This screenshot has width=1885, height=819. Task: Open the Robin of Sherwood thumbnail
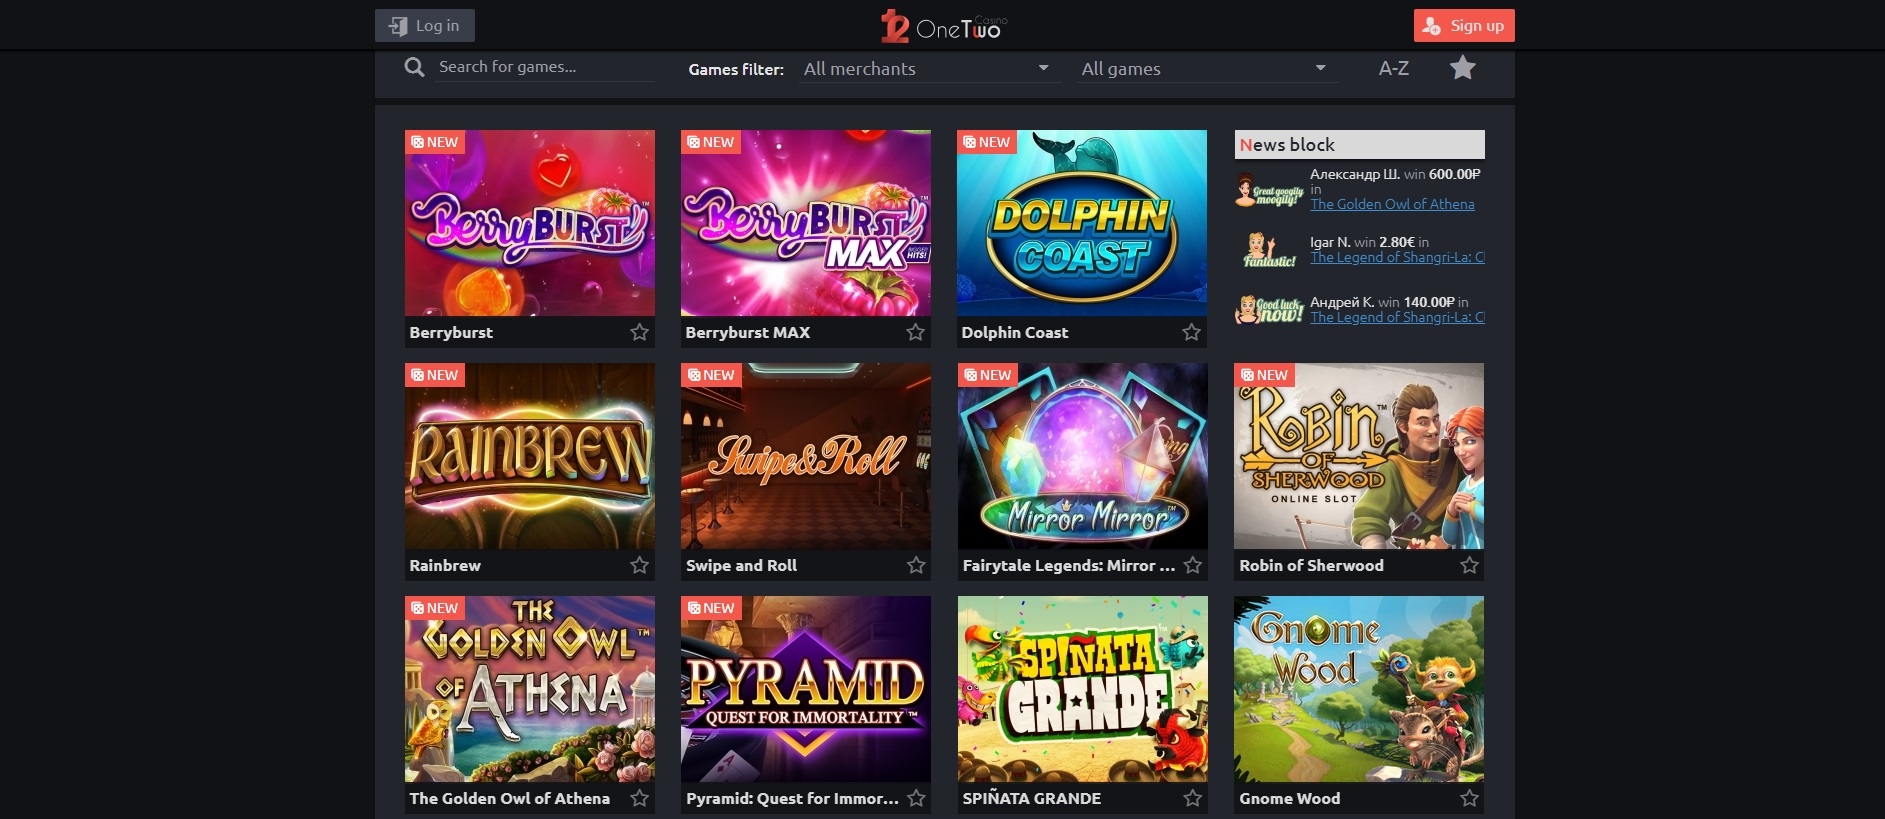[x=1359, y=456]
